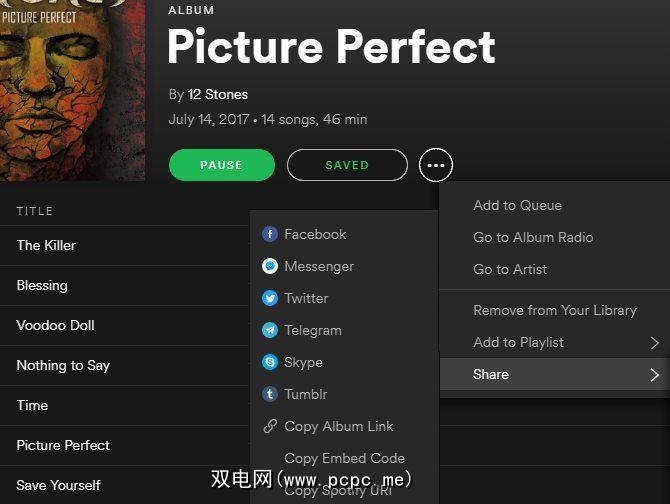Open the 12 Stones artist link
Image resolution: width=670 pixels, height=504 pixels.
pos(218,94)
